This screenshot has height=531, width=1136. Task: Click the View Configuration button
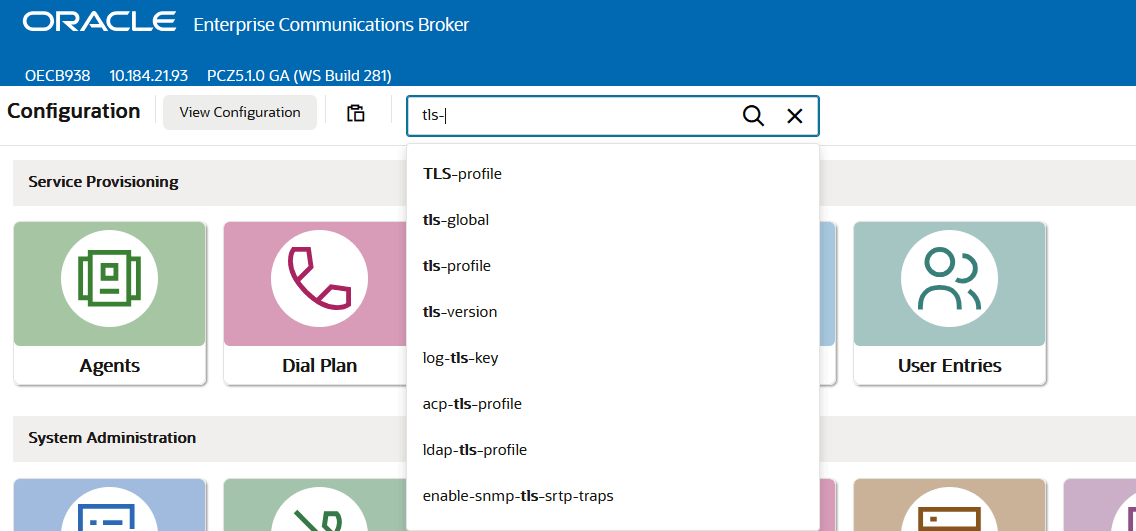240,112
